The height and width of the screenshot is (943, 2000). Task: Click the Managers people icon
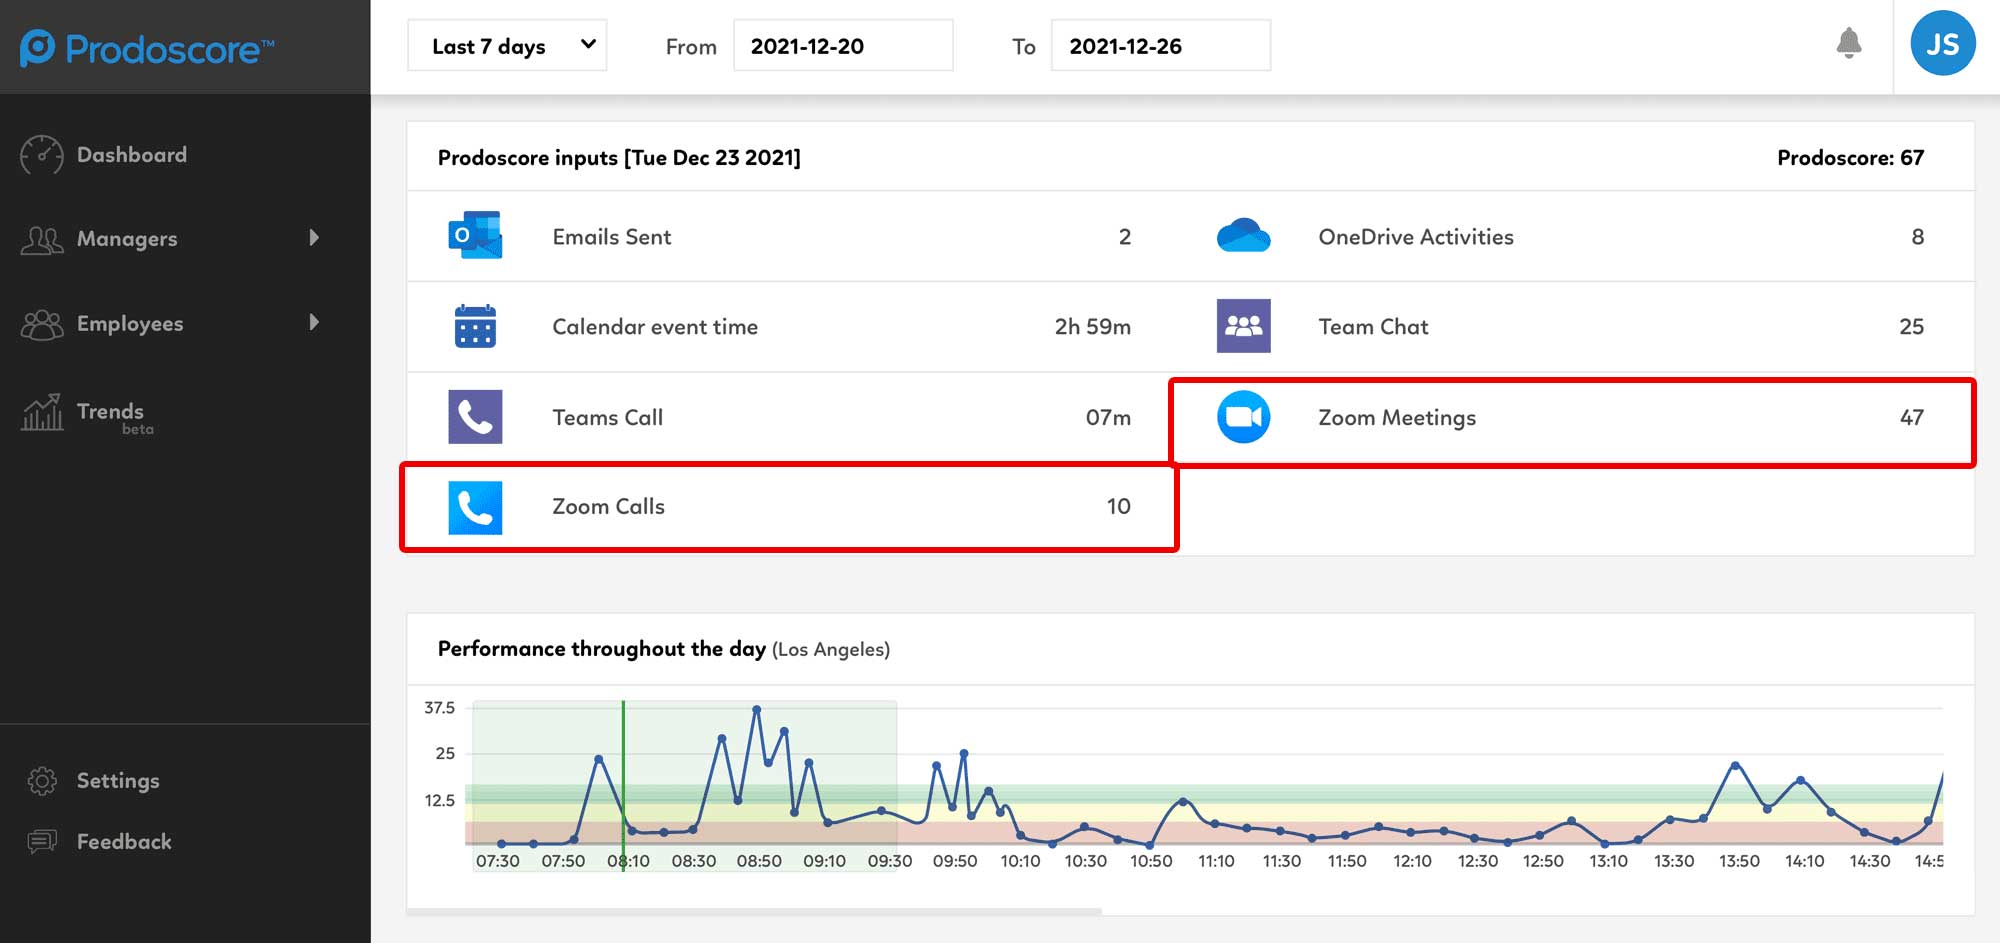(x=42, y=239)
